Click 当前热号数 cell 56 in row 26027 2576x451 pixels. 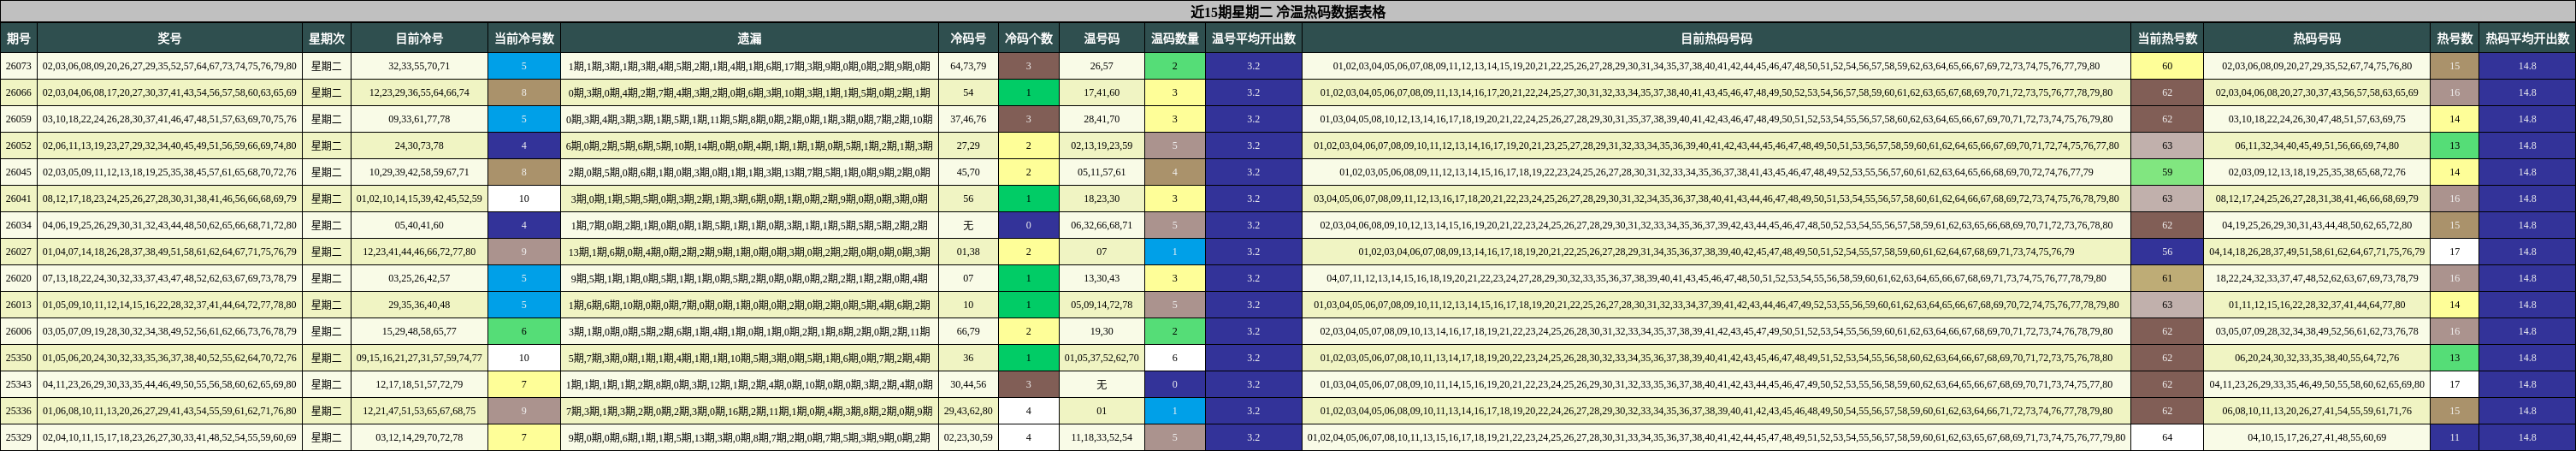[x=2167, y=251]
